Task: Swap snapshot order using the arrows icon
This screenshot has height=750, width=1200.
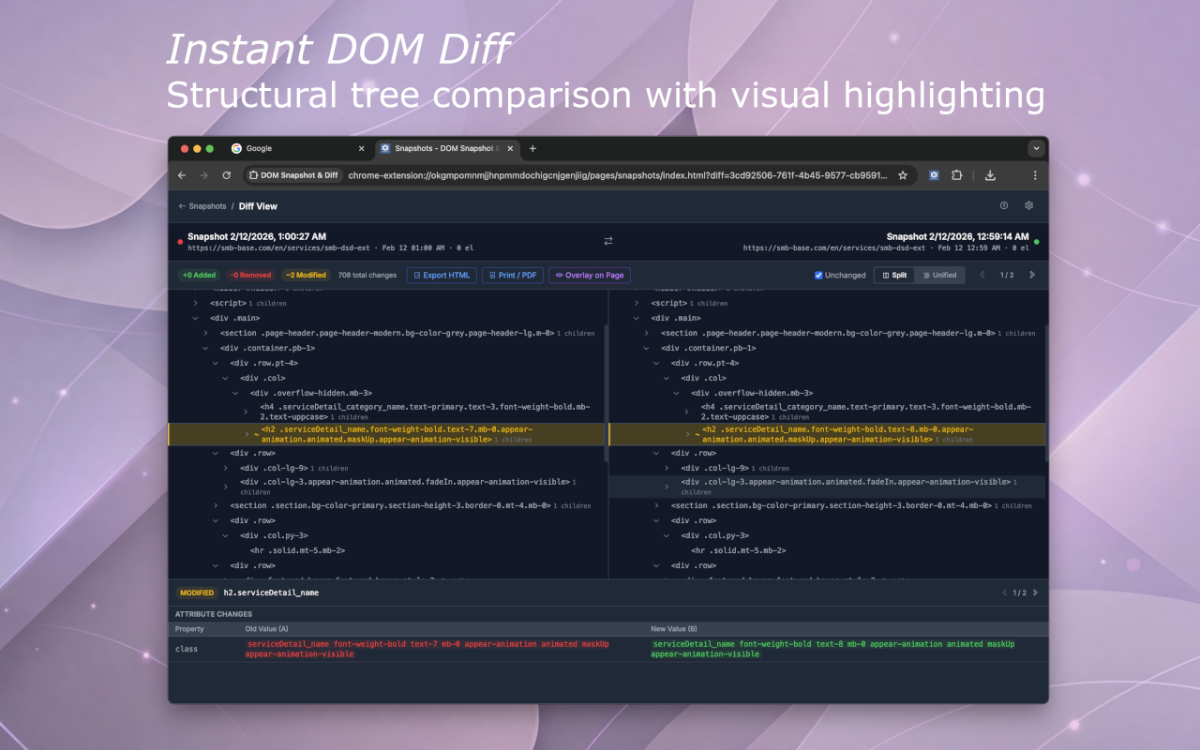Action: [608, 240]
